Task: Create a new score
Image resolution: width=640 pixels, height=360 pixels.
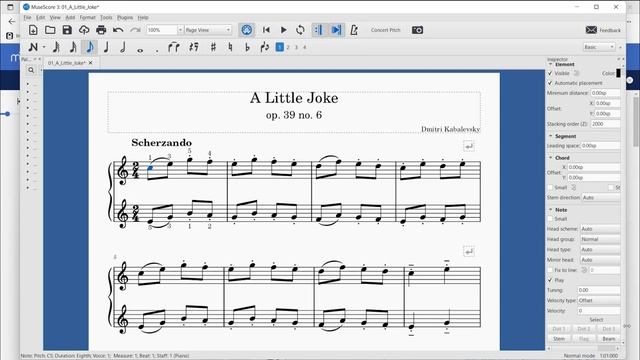Action: (33, 30)
